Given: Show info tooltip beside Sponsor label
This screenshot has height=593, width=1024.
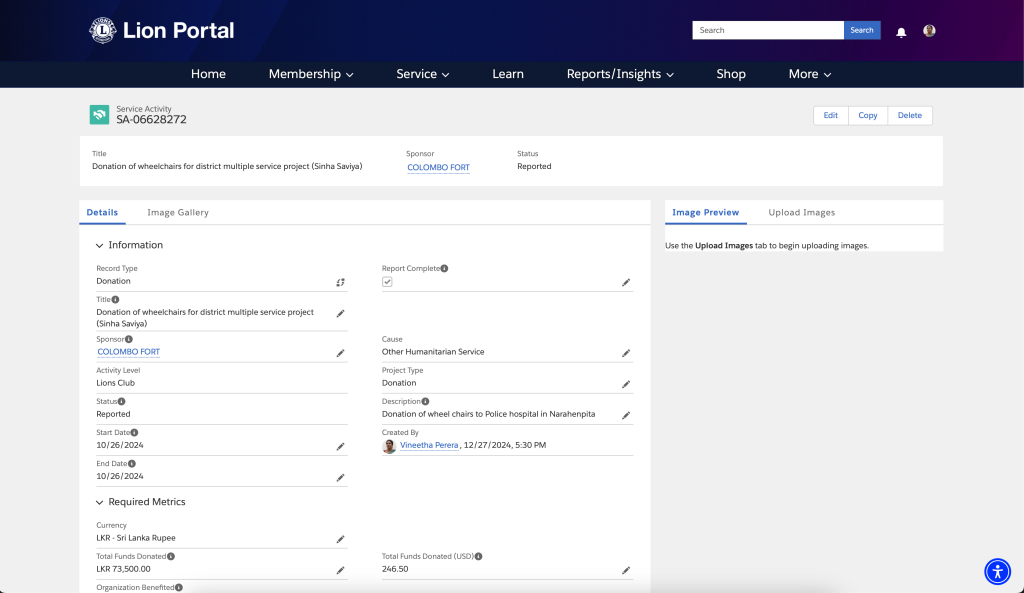Looking at the screenshot, I should 129,340.
